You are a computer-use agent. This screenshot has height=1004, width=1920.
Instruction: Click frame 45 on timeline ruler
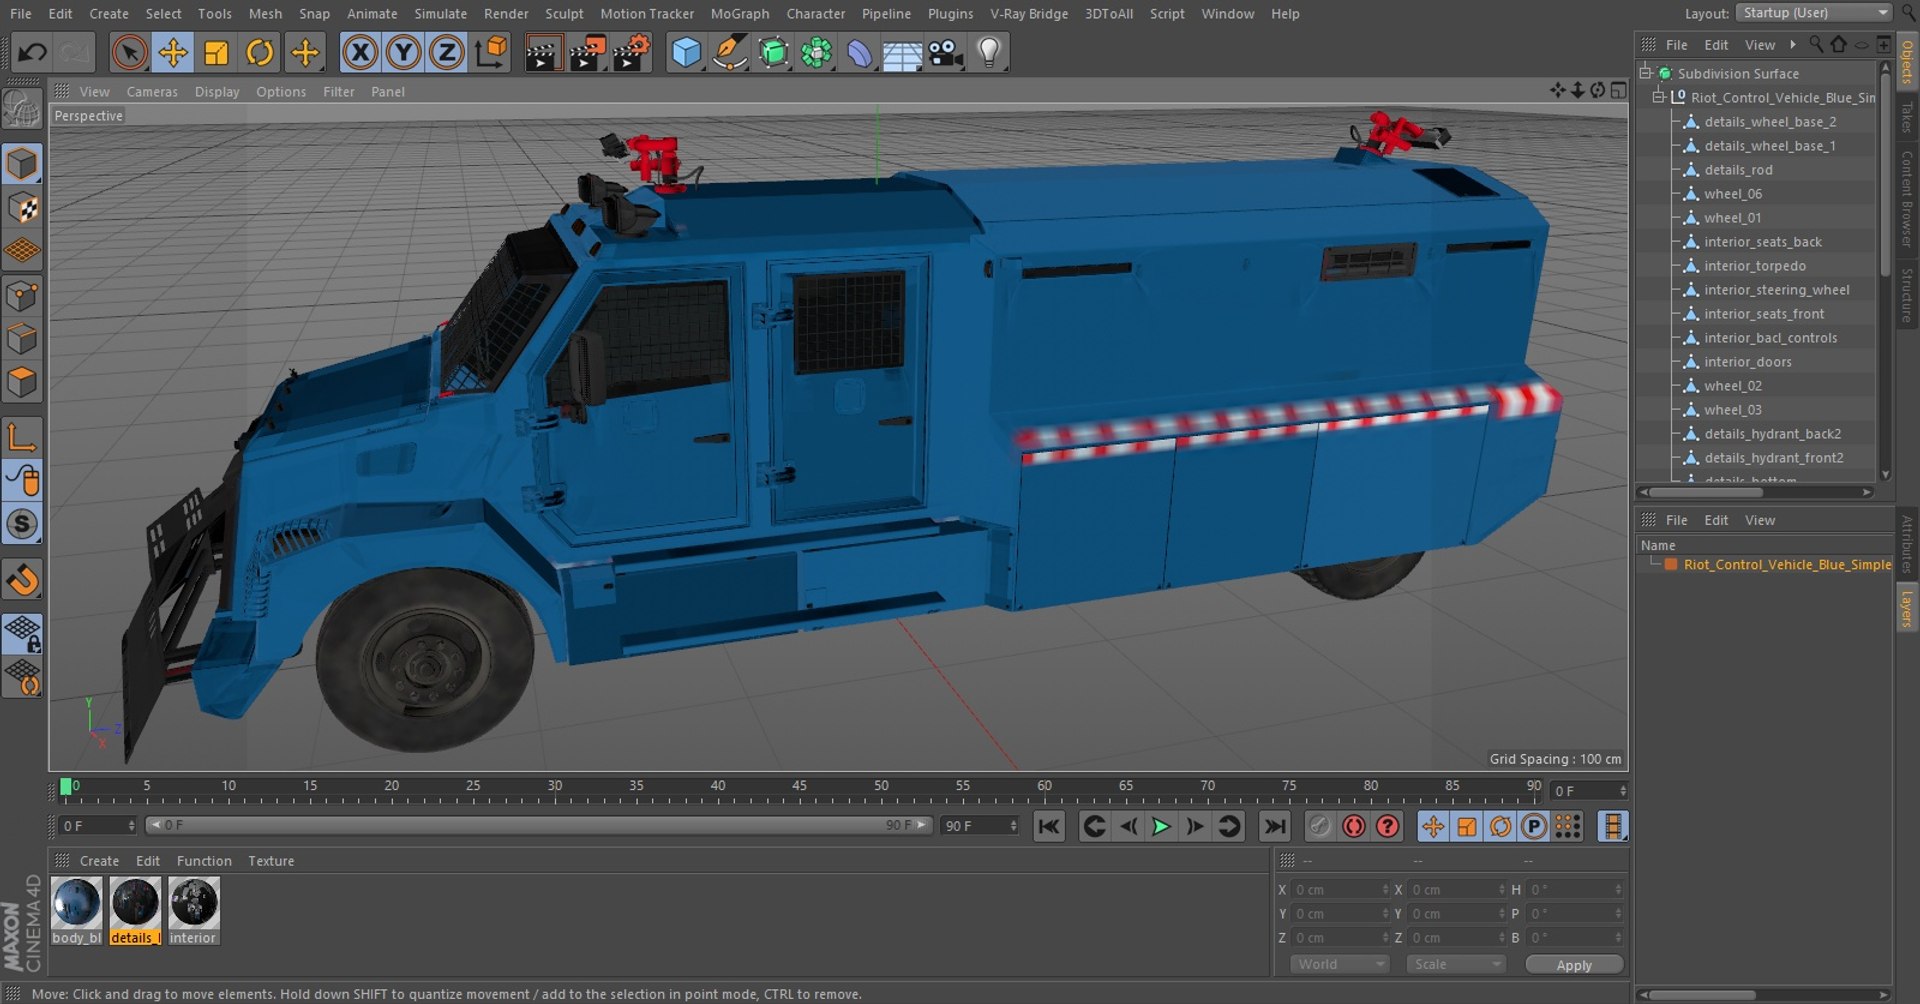click(799, 787)
